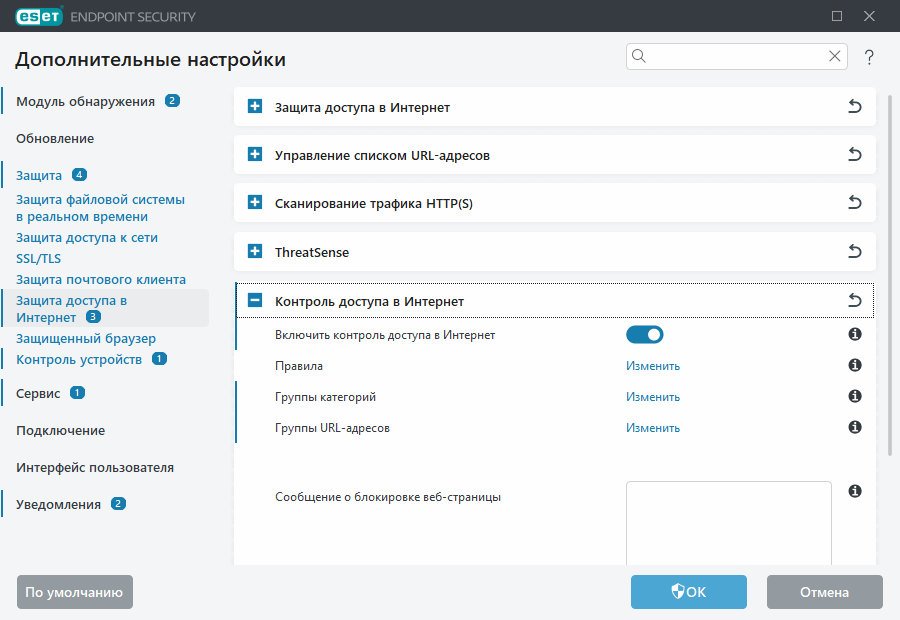Collapse the Контроль доступа в Интернет section
This screenshot has width=900, height=620.
pyautogui.click(x=253, y=299)
